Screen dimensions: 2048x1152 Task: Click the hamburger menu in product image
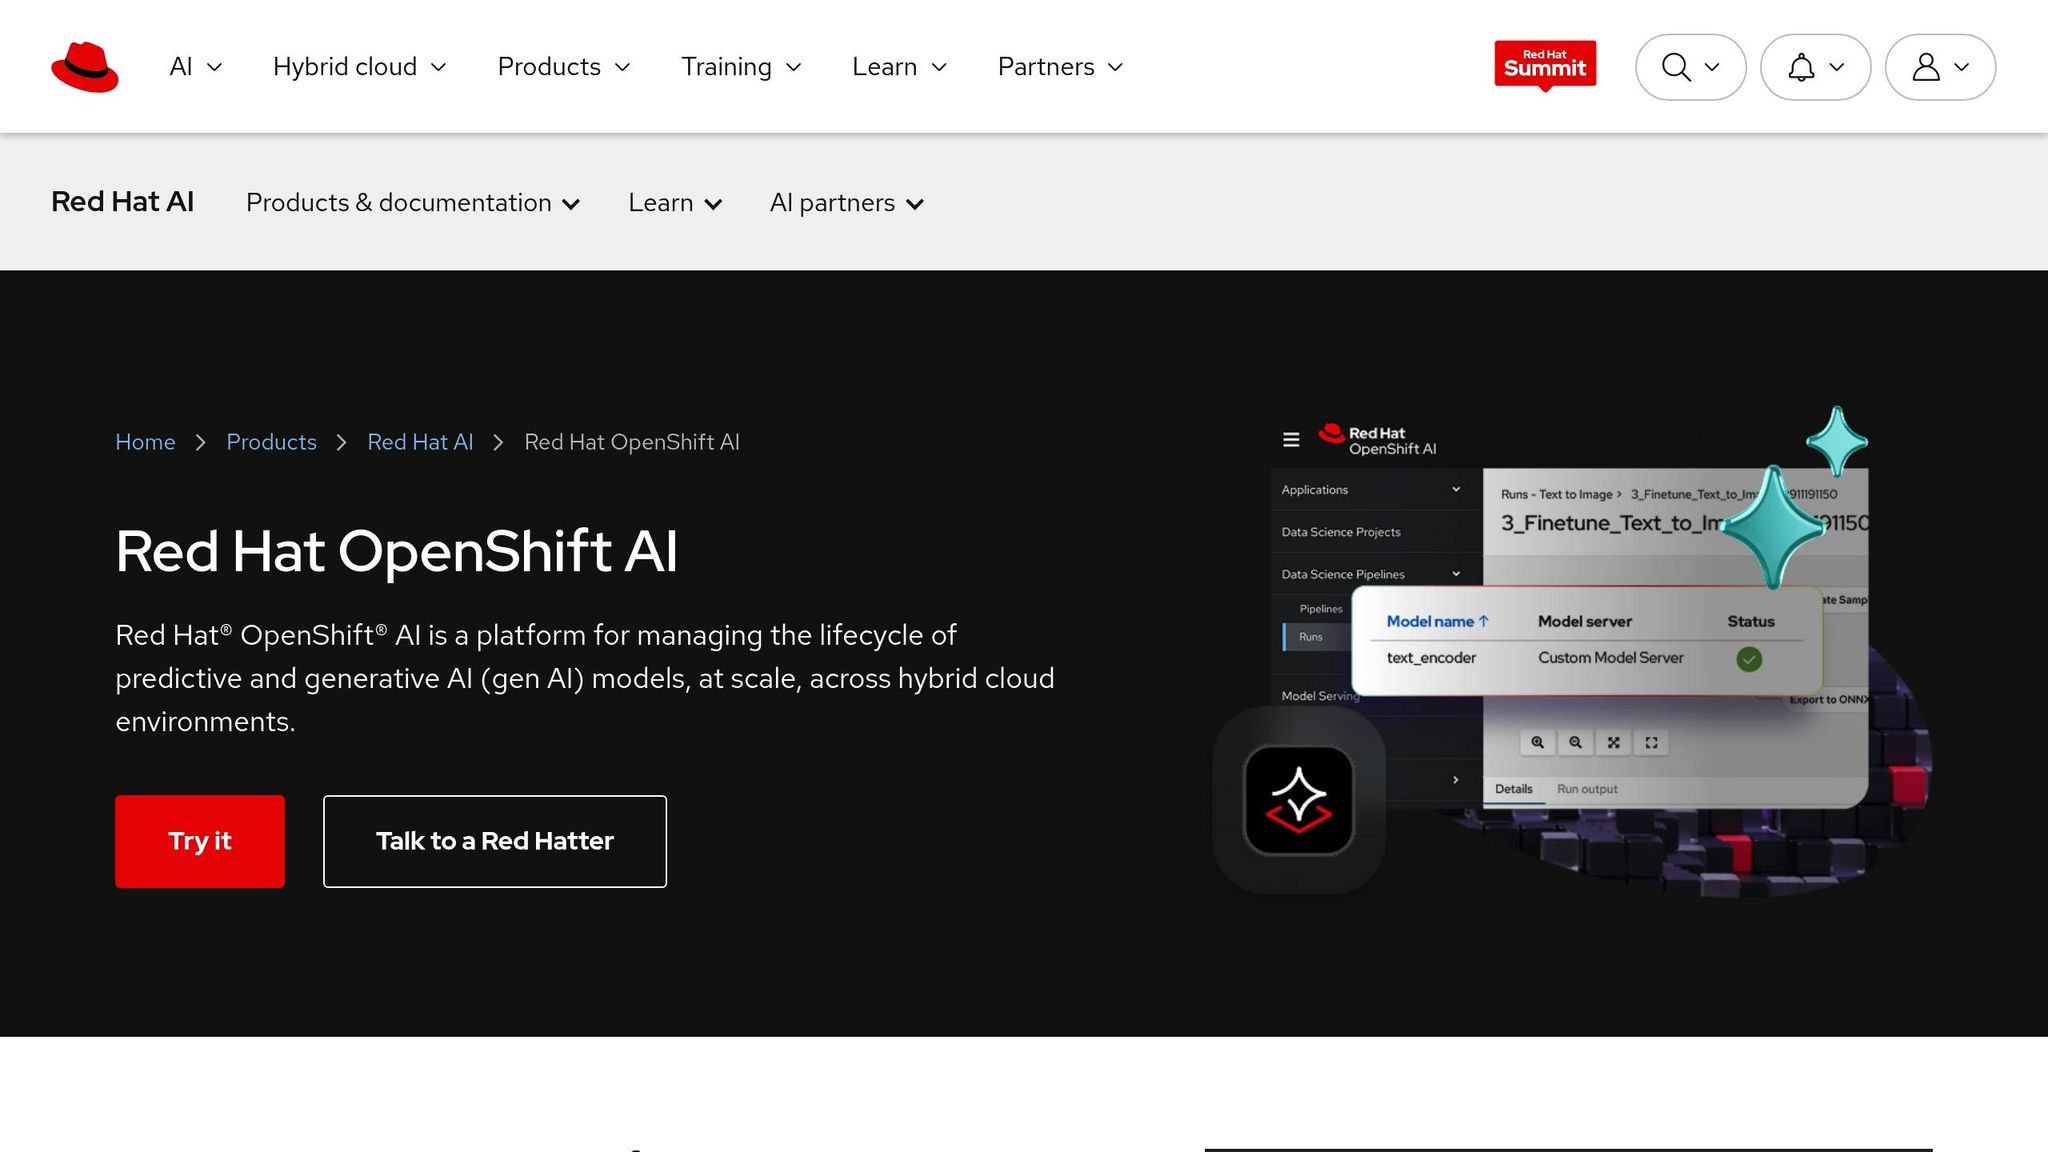point(1291,439)
